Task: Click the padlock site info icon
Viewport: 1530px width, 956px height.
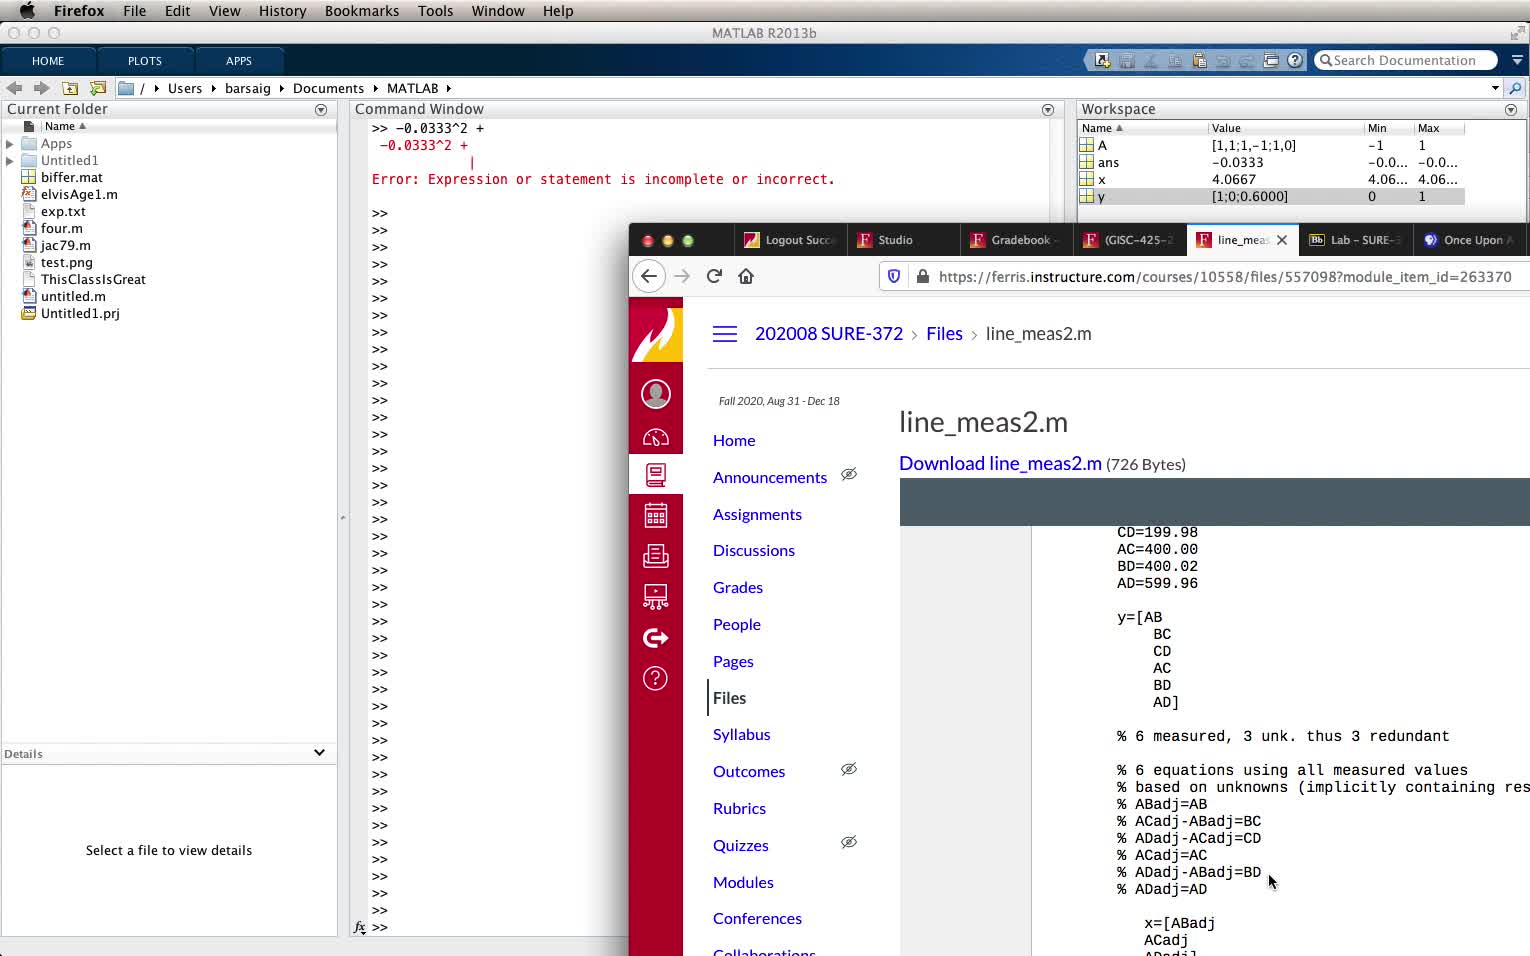Action: tap(923, 276)
